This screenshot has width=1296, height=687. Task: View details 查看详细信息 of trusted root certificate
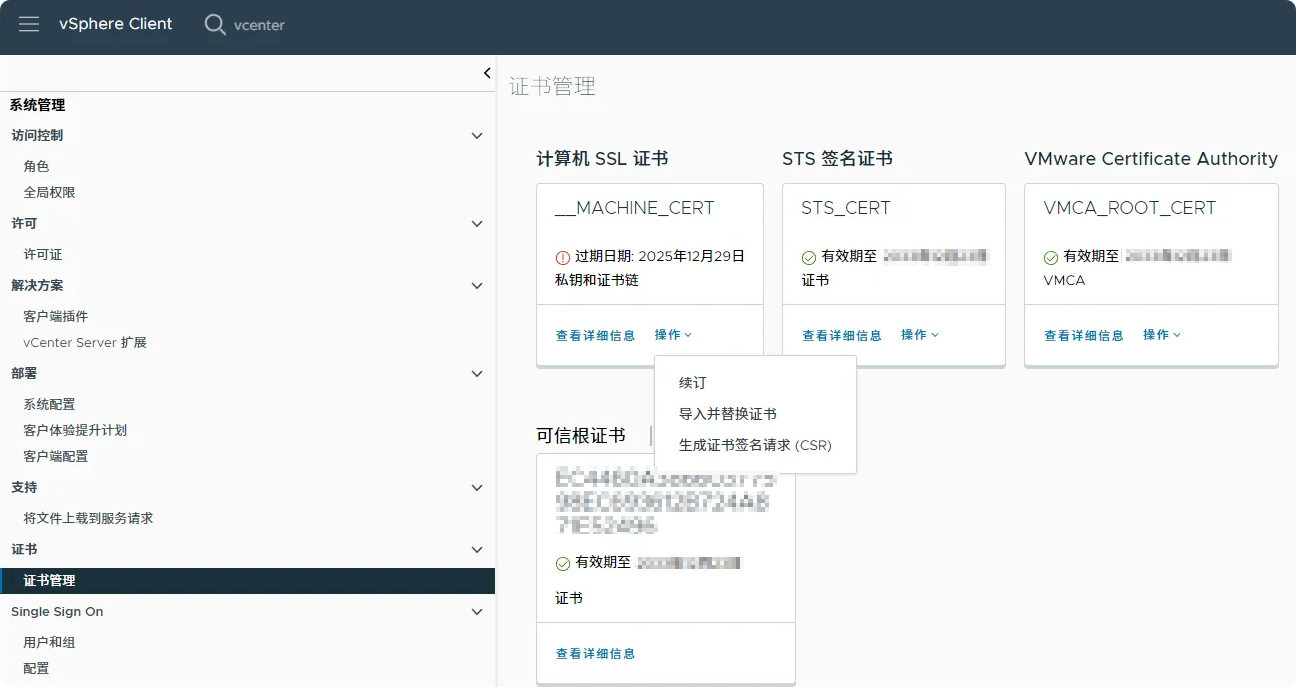pos(596,654)
